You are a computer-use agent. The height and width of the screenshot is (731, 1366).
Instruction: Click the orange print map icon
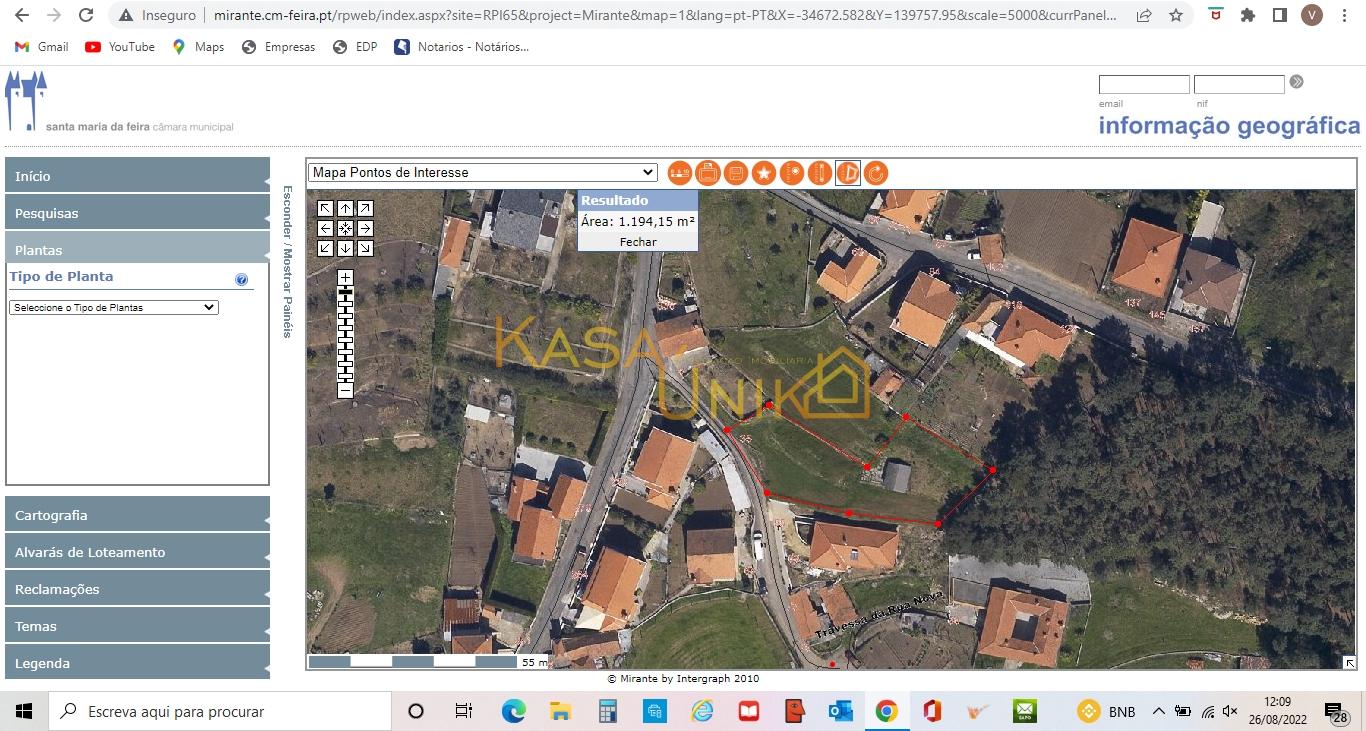click(x=708, y=173)
